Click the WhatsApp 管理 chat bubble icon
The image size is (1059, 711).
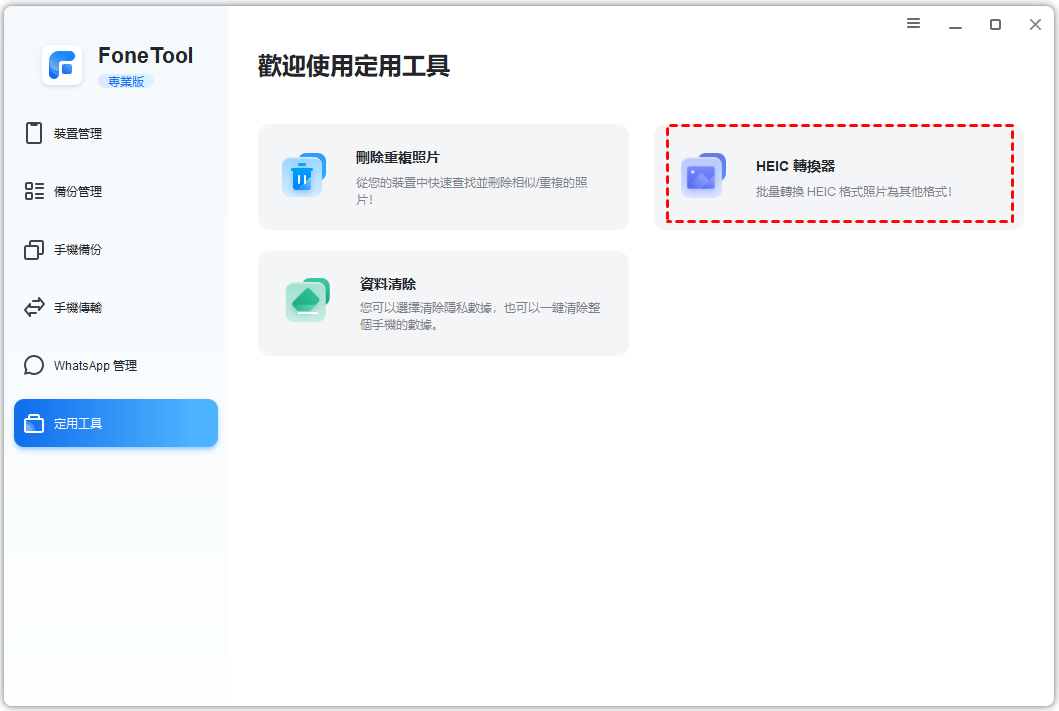tap(34, 365)
